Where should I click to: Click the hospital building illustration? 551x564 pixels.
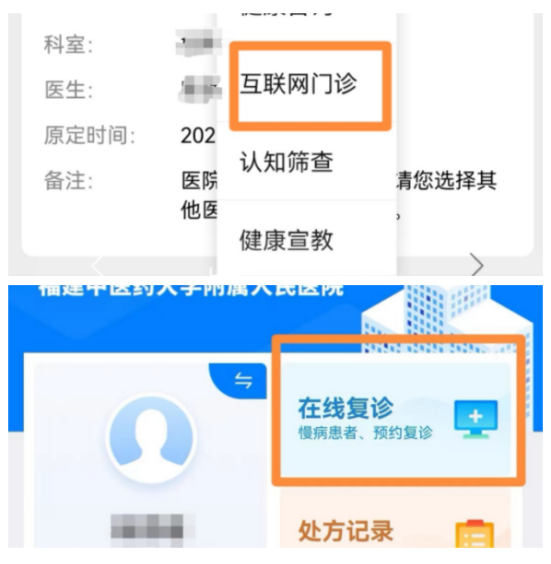pos(446,324)
